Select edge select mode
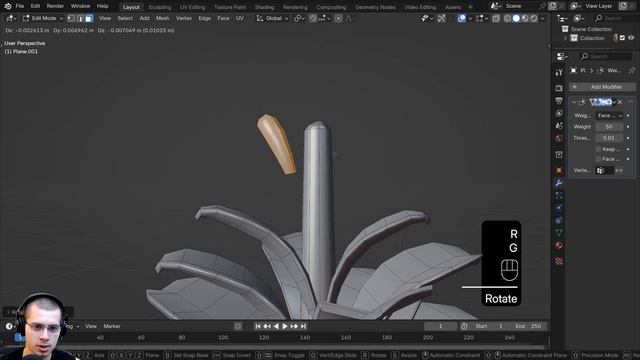The width and height of the screenshot is (640, 360). pos(80,18)
